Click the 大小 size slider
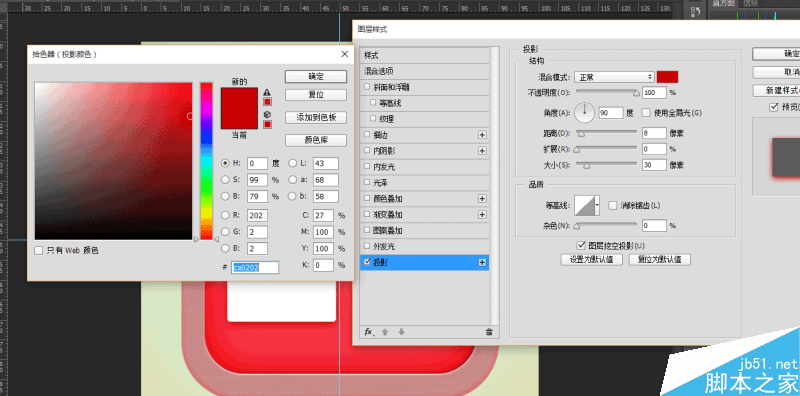800x396 pixels. 607,165
